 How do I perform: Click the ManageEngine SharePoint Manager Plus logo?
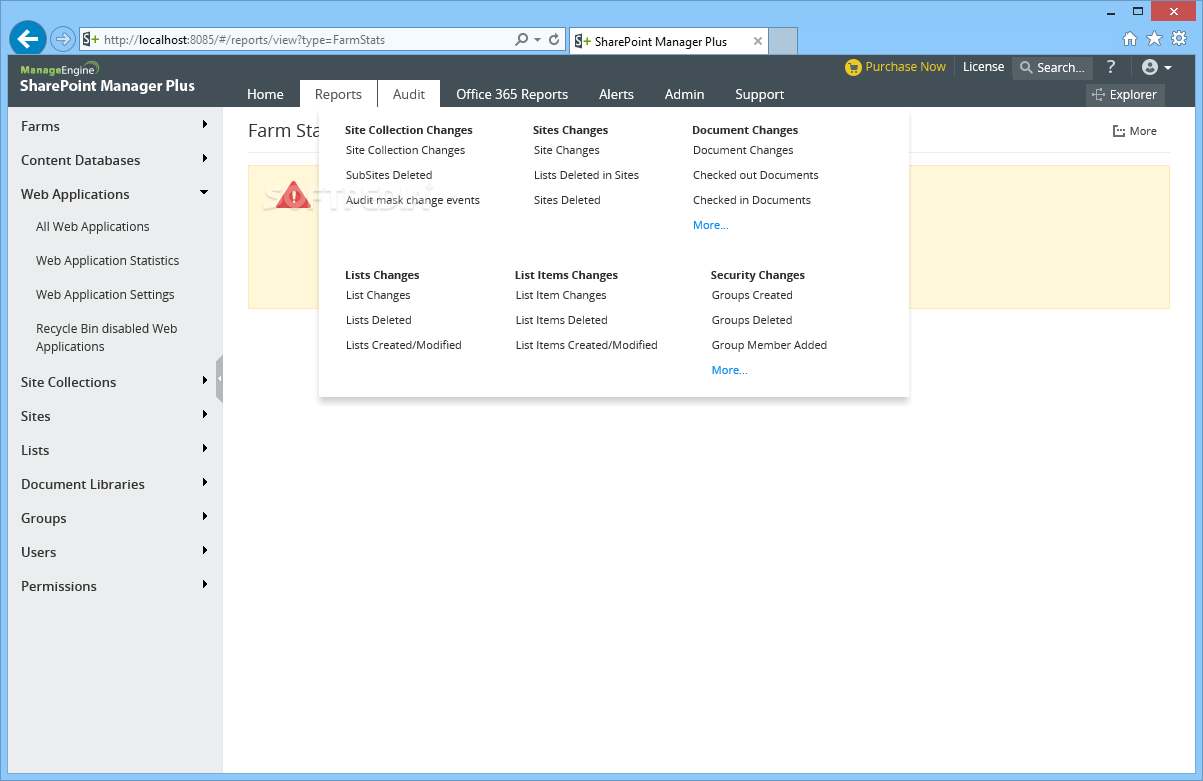pyautogui.click(x=107, y=78)
